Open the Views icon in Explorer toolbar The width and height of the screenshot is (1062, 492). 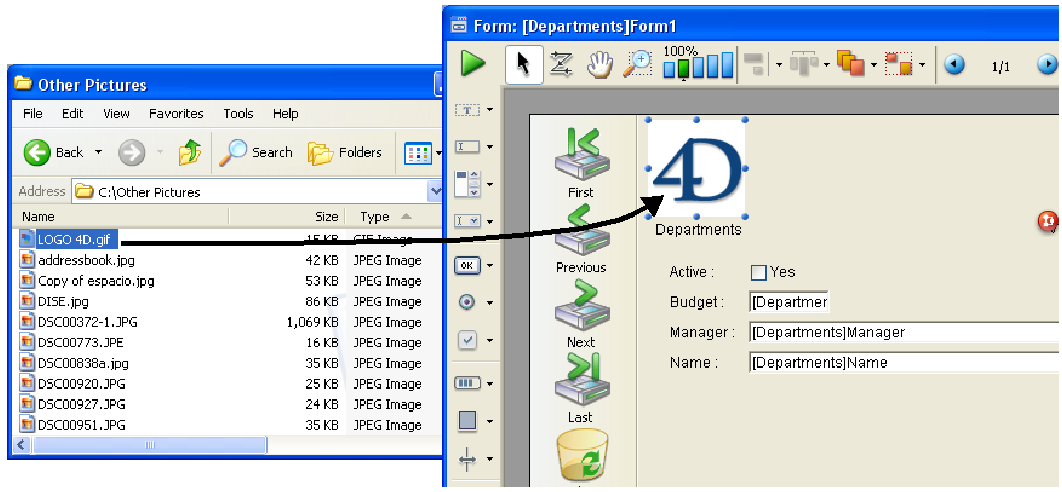(418, 153)
